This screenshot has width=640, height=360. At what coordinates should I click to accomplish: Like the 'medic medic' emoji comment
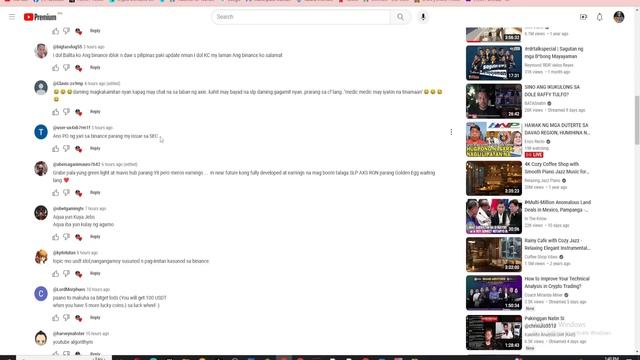(56, 112)
